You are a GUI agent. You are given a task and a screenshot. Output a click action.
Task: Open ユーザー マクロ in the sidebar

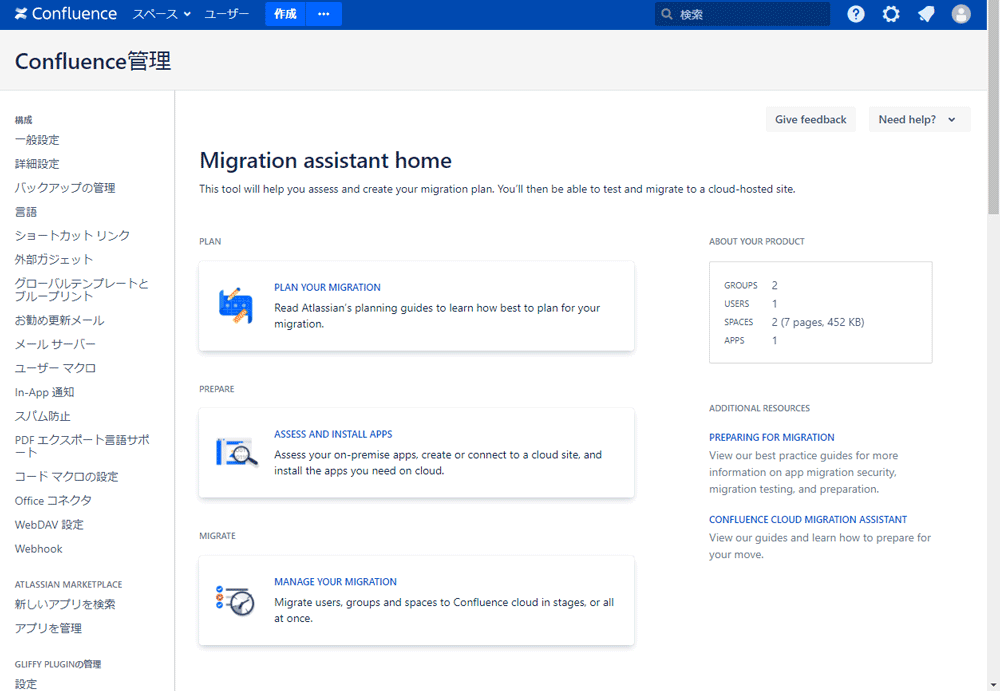(55, 368)
